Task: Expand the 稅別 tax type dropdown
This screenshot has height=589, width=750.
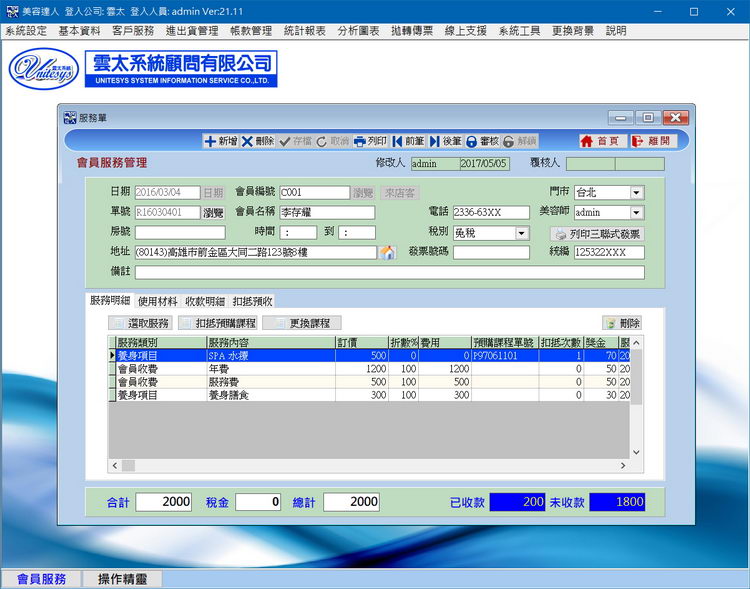Action: (x=521, y=233)
